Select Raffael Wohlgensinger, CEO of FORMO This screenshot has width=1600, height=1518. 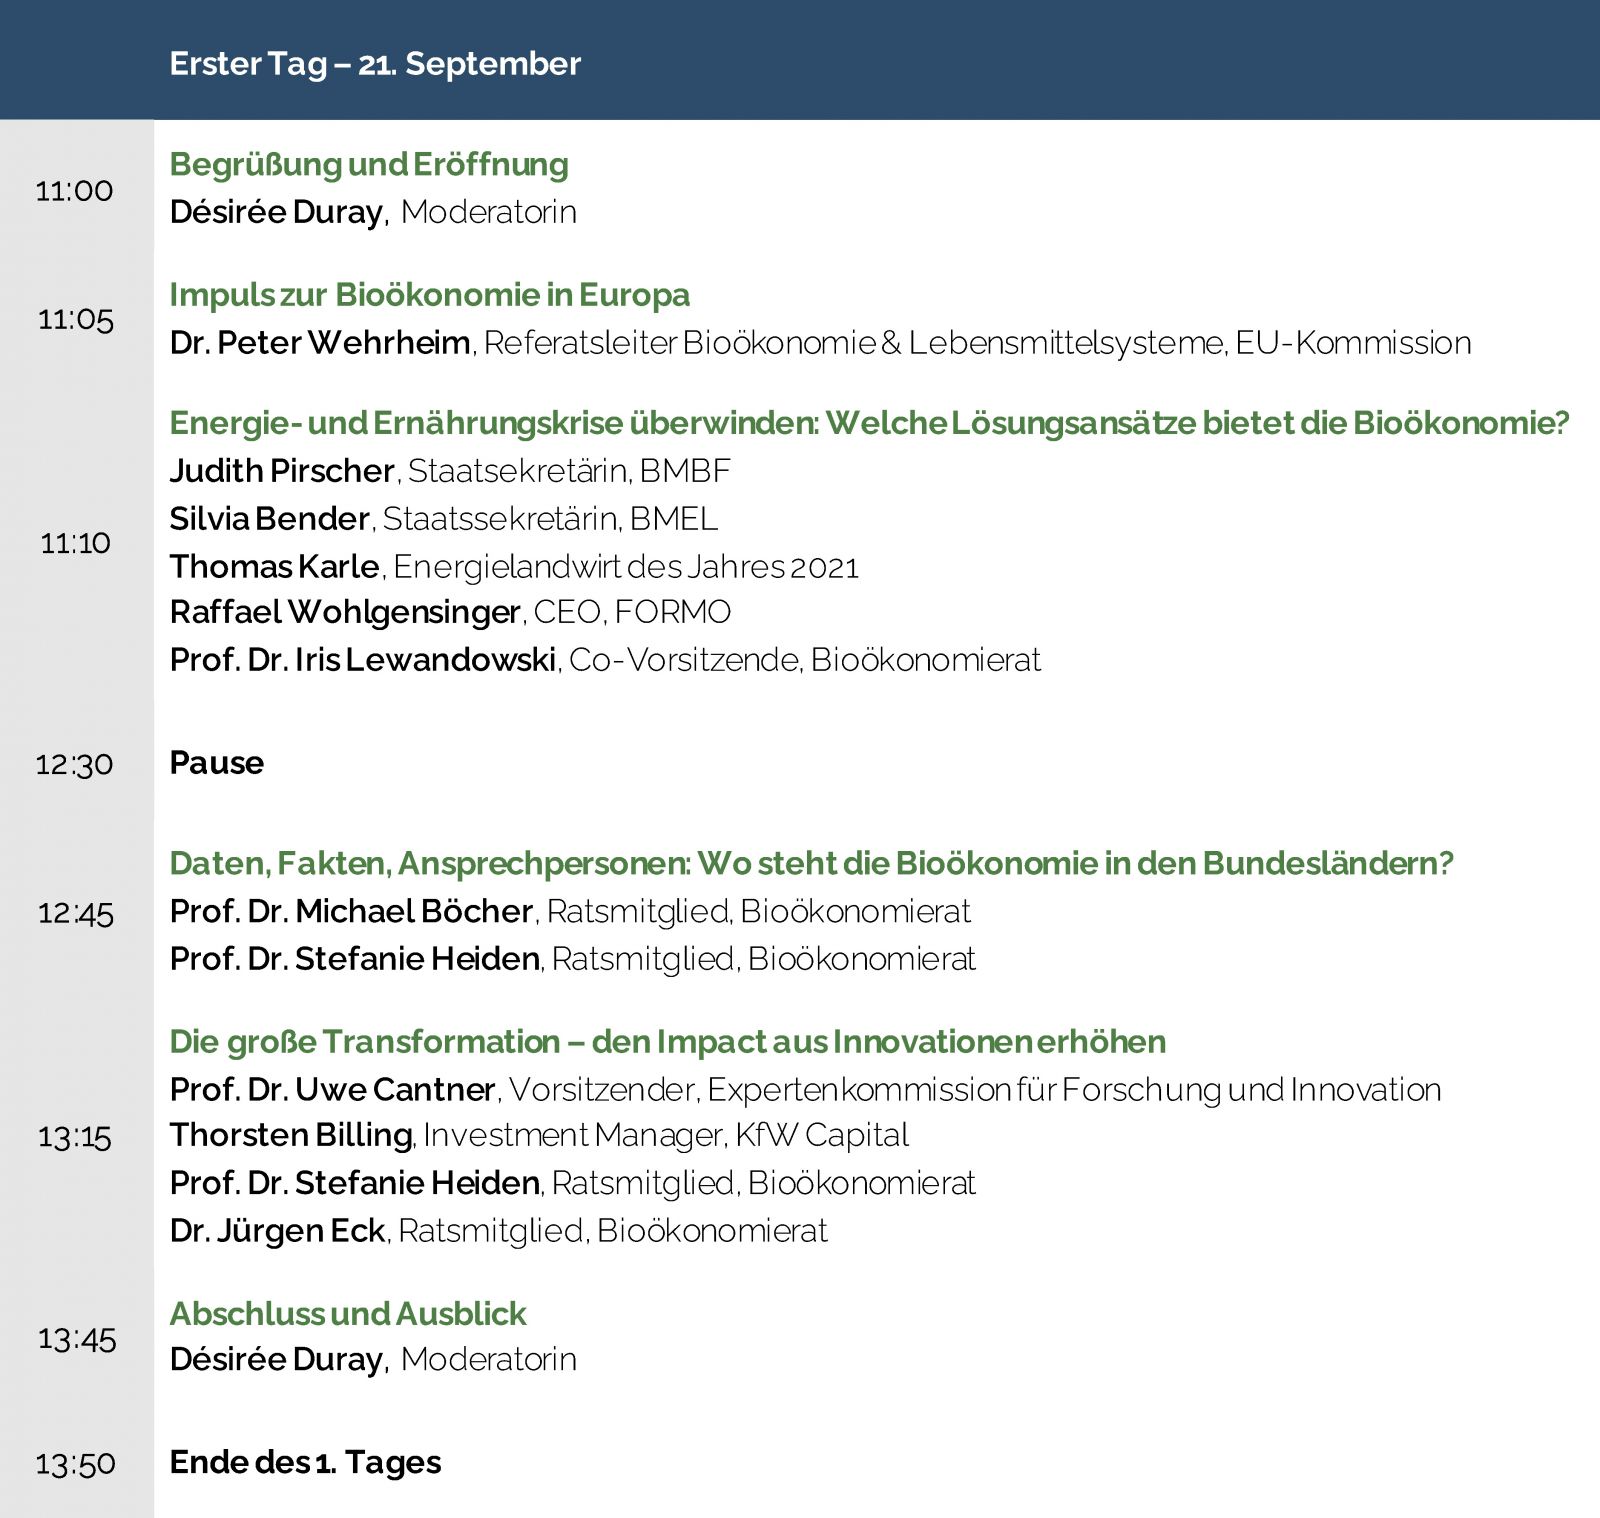pyautogui.click(x=345, y=612)
